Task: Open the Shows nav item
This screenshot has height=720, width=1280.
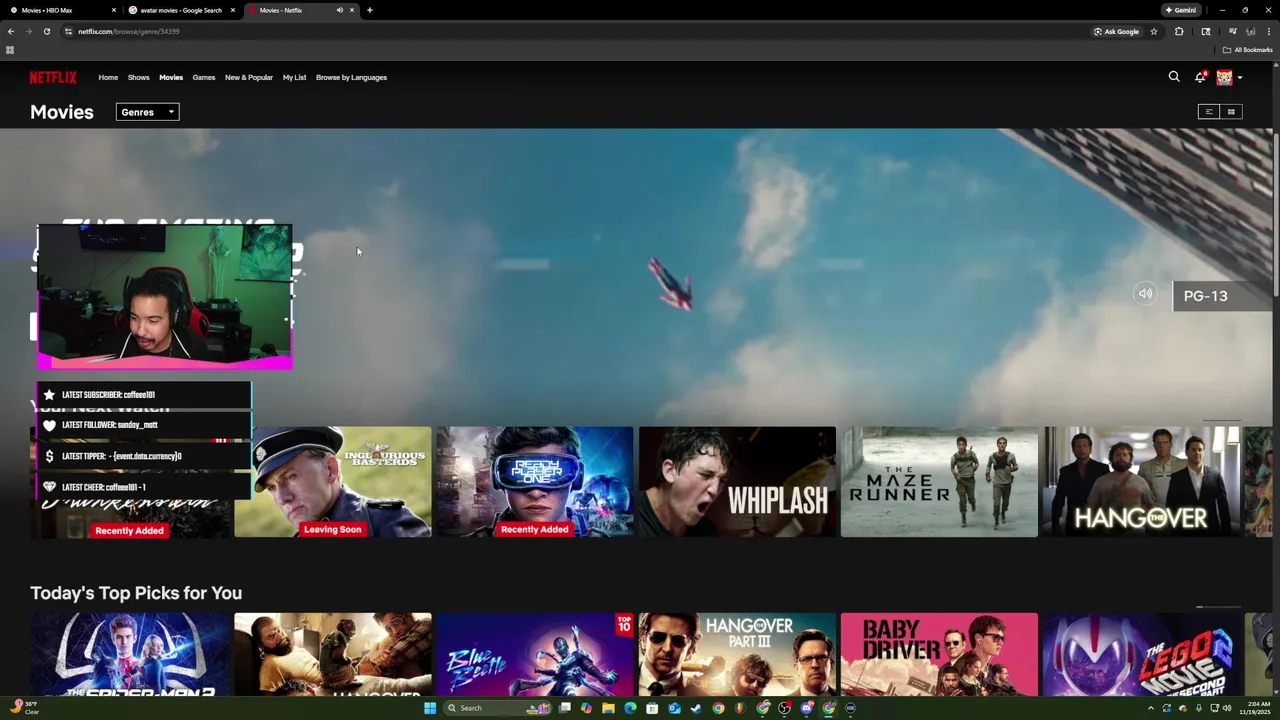Action: point(138,77)
